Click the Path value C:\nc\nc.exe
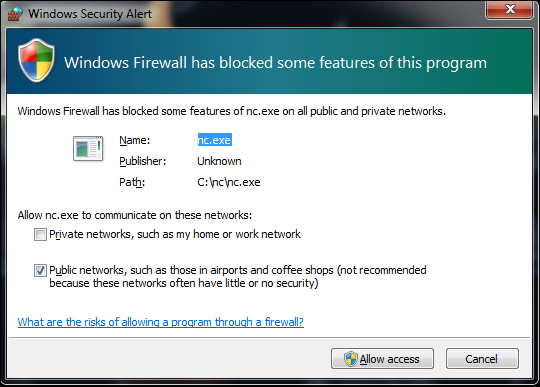The width and height of the screenshot is (540, 387). click(229, 182)
